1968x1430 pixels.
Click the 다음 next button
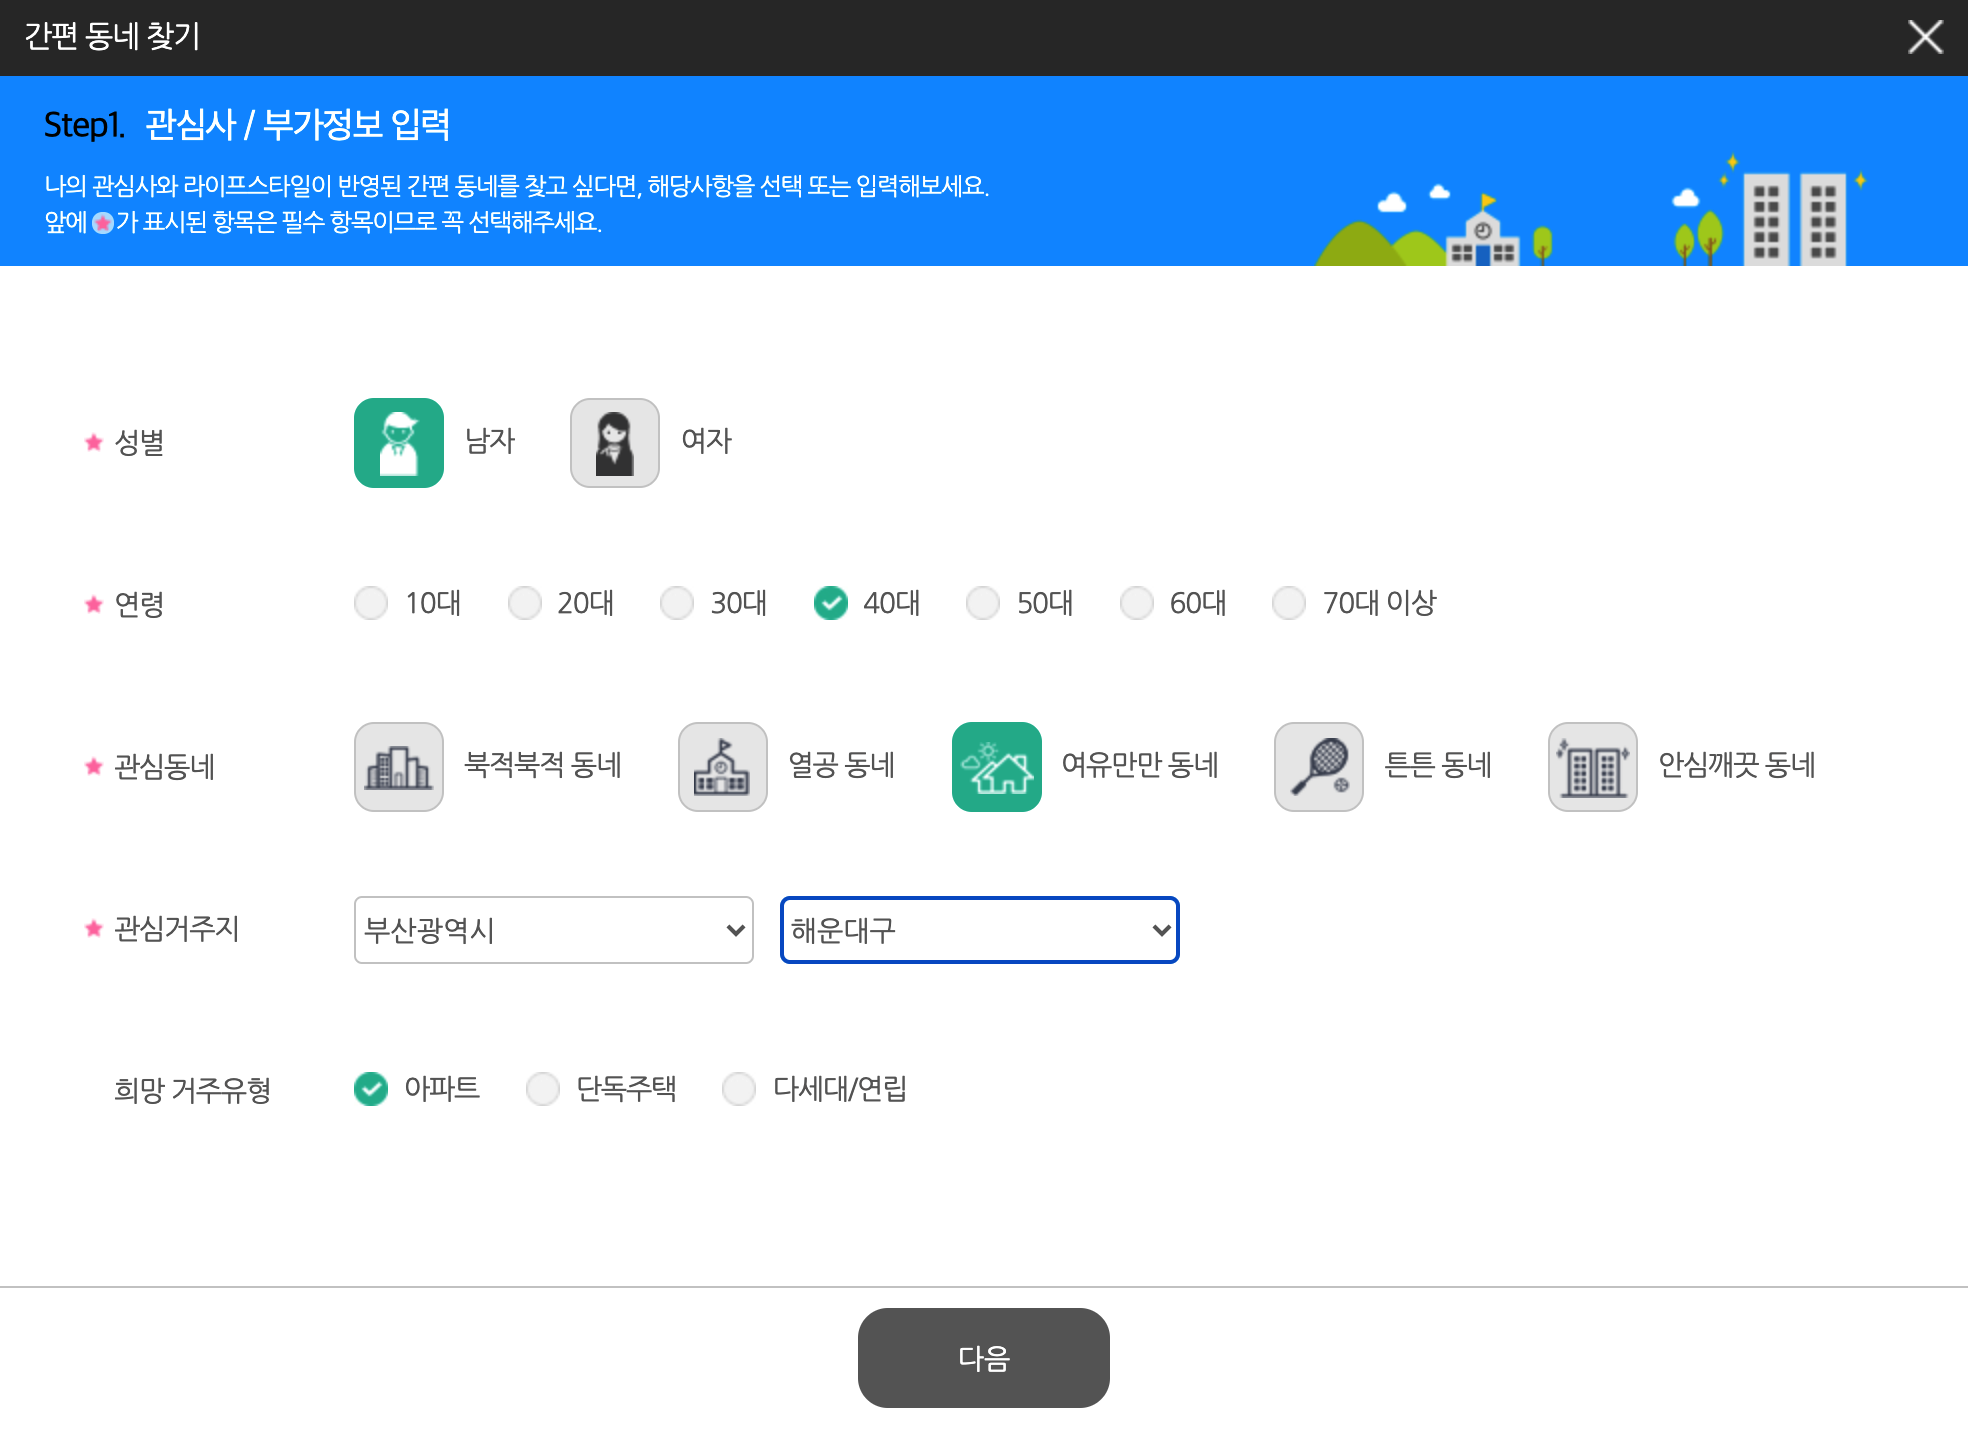coord(983,1357)
